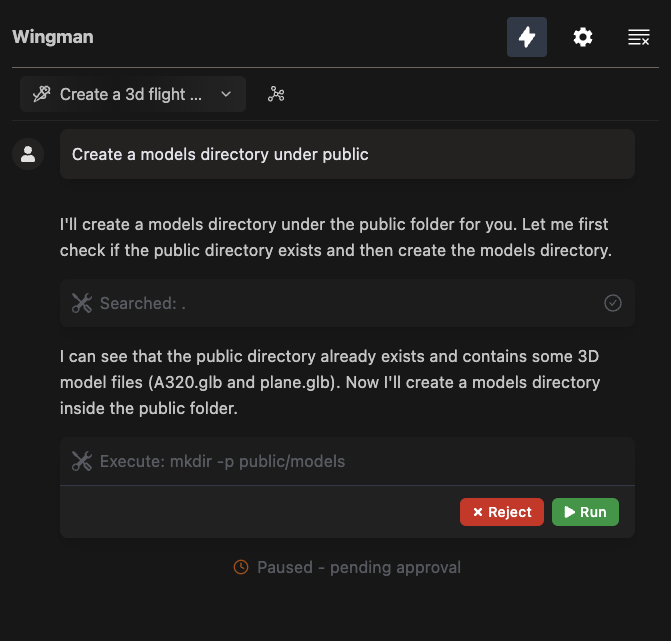Click the chevron arrow beside the thread name
Viewport: 671px width, 641px height.
[x=226, y=94]
